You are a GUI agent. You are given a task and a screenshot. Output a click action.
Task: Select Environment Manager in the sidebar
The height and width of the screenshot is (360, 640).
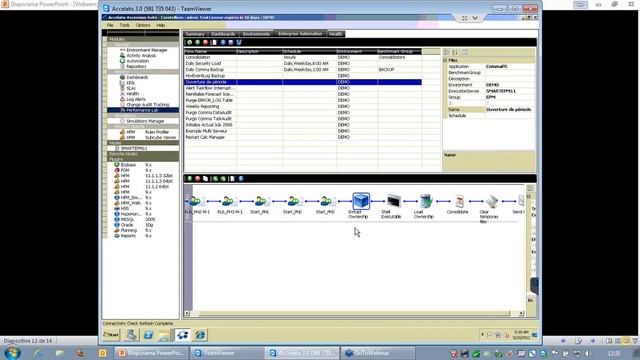147,50
